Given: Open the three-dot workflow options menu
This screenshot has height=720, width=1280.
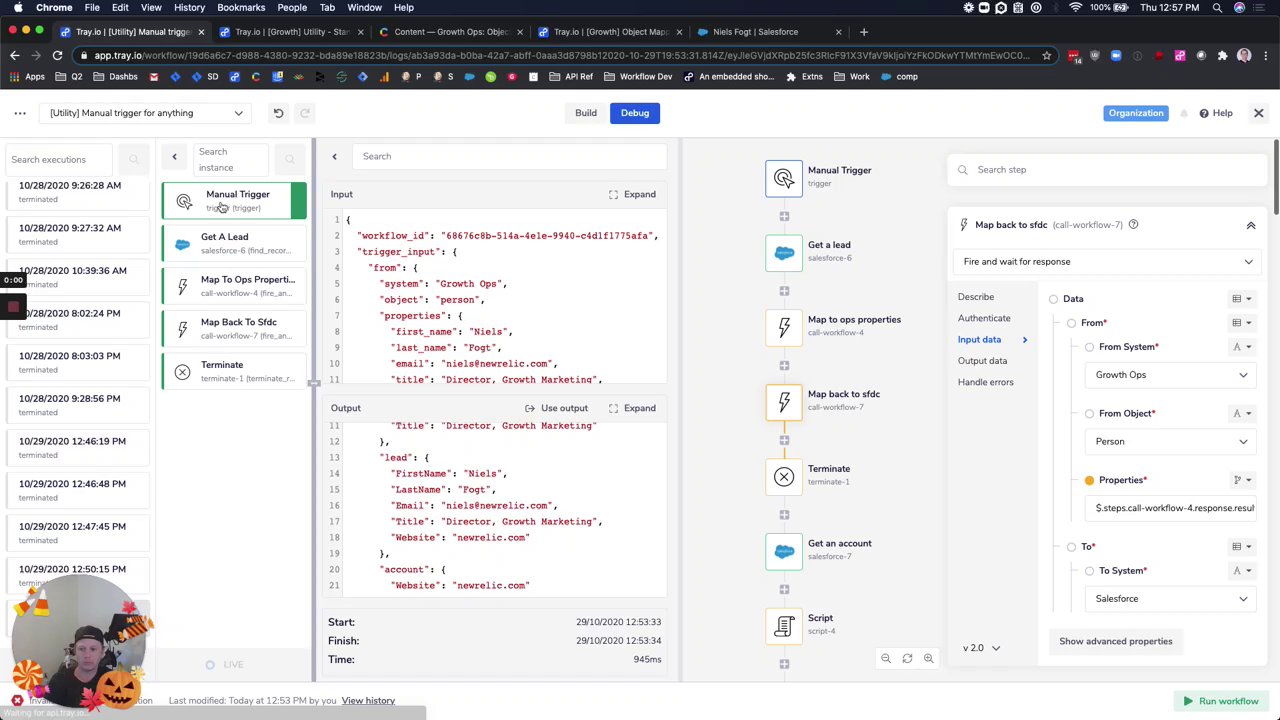Looking at the screenshot, I should (x=20, y=113).
